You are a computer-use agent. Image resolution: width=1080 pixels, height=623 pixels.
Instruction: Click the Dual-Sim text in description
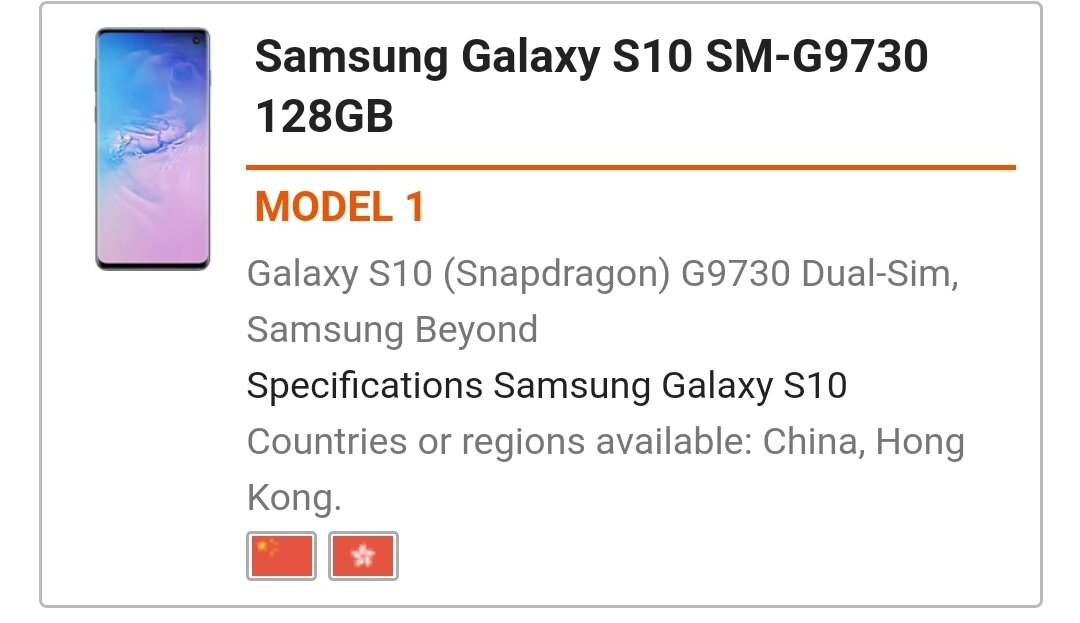[880, 274]
